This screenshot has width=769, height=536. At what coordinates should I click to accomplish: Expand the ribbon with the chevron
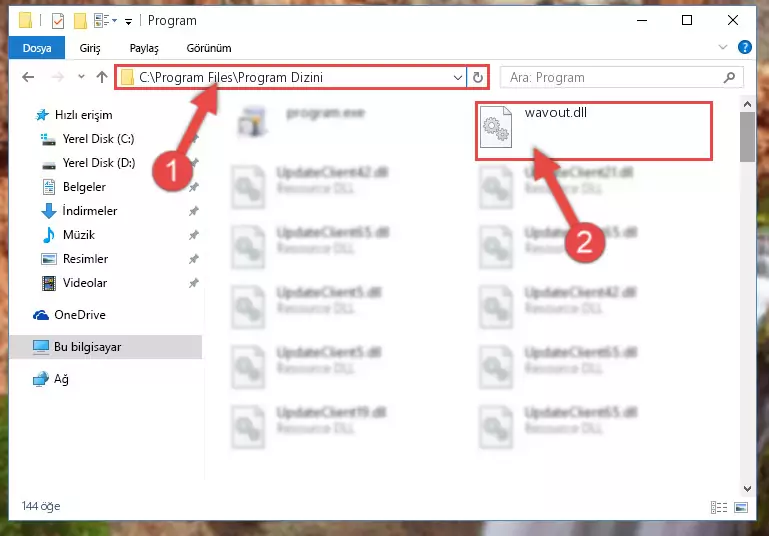click(722, 47)
